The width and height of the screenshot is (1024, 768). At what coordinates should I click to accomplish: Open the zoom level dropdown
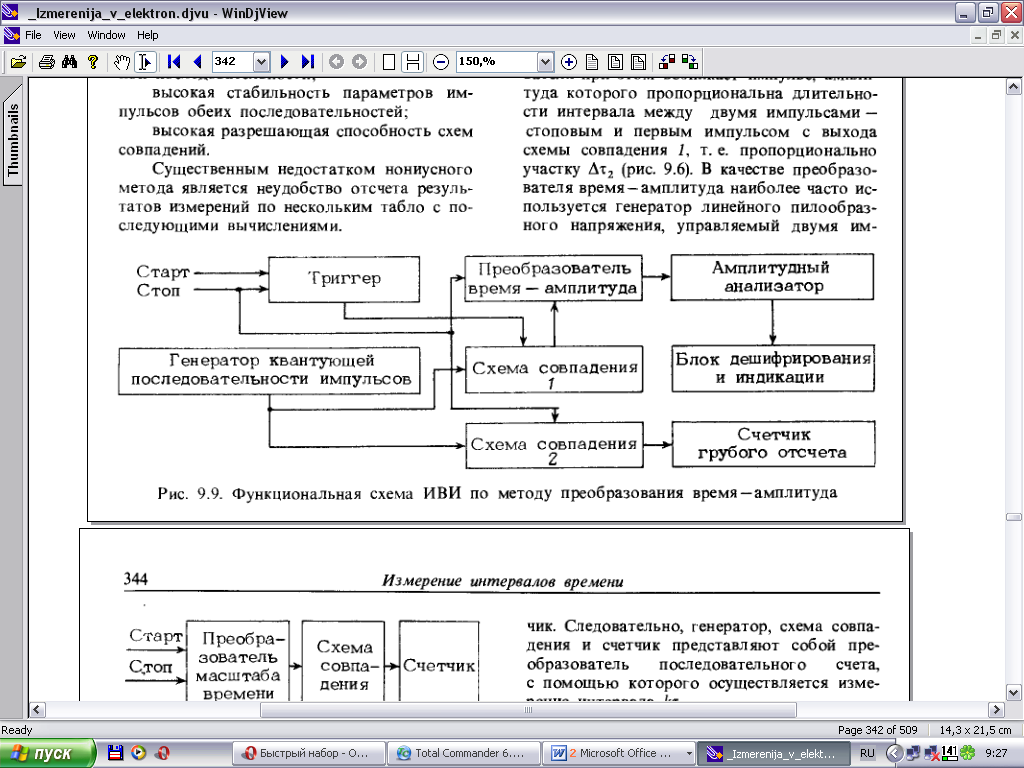pos(545,62)
